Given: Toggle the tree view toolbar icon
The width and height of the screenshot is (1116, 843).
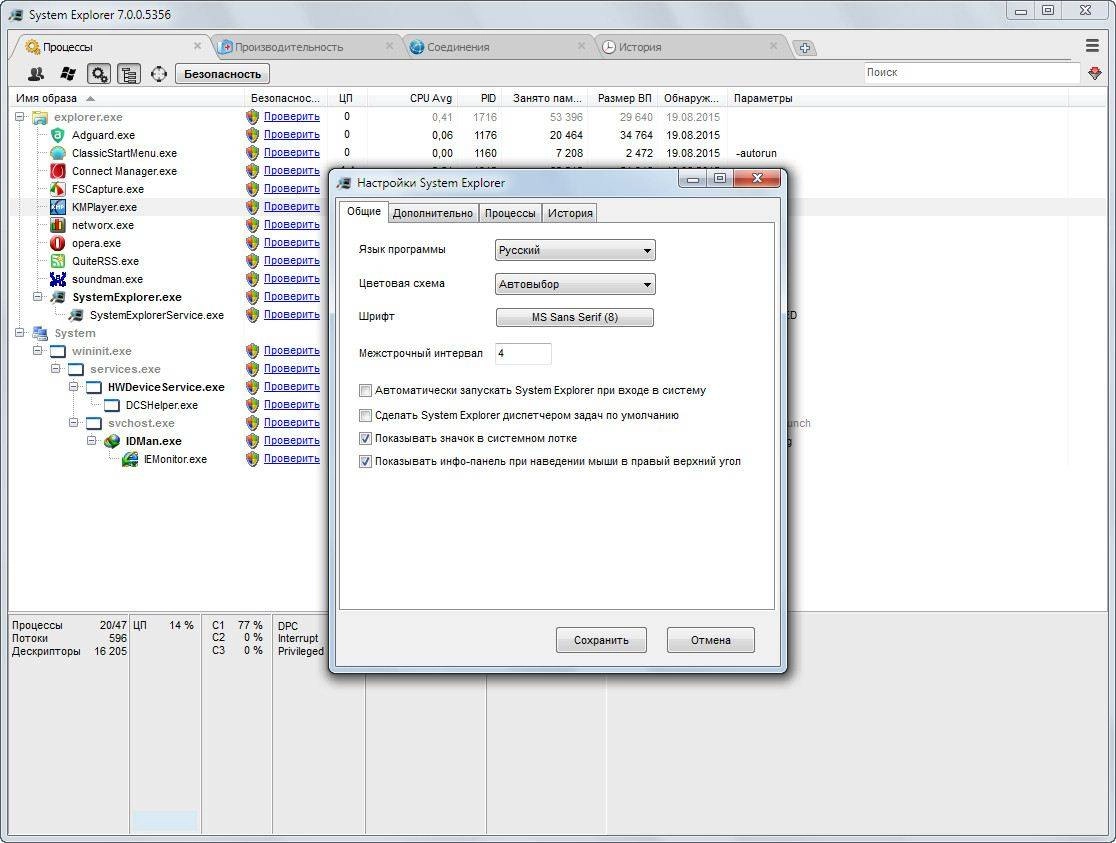Looking at the screenshot, I should pyautogui.click(x=129, y=73).
